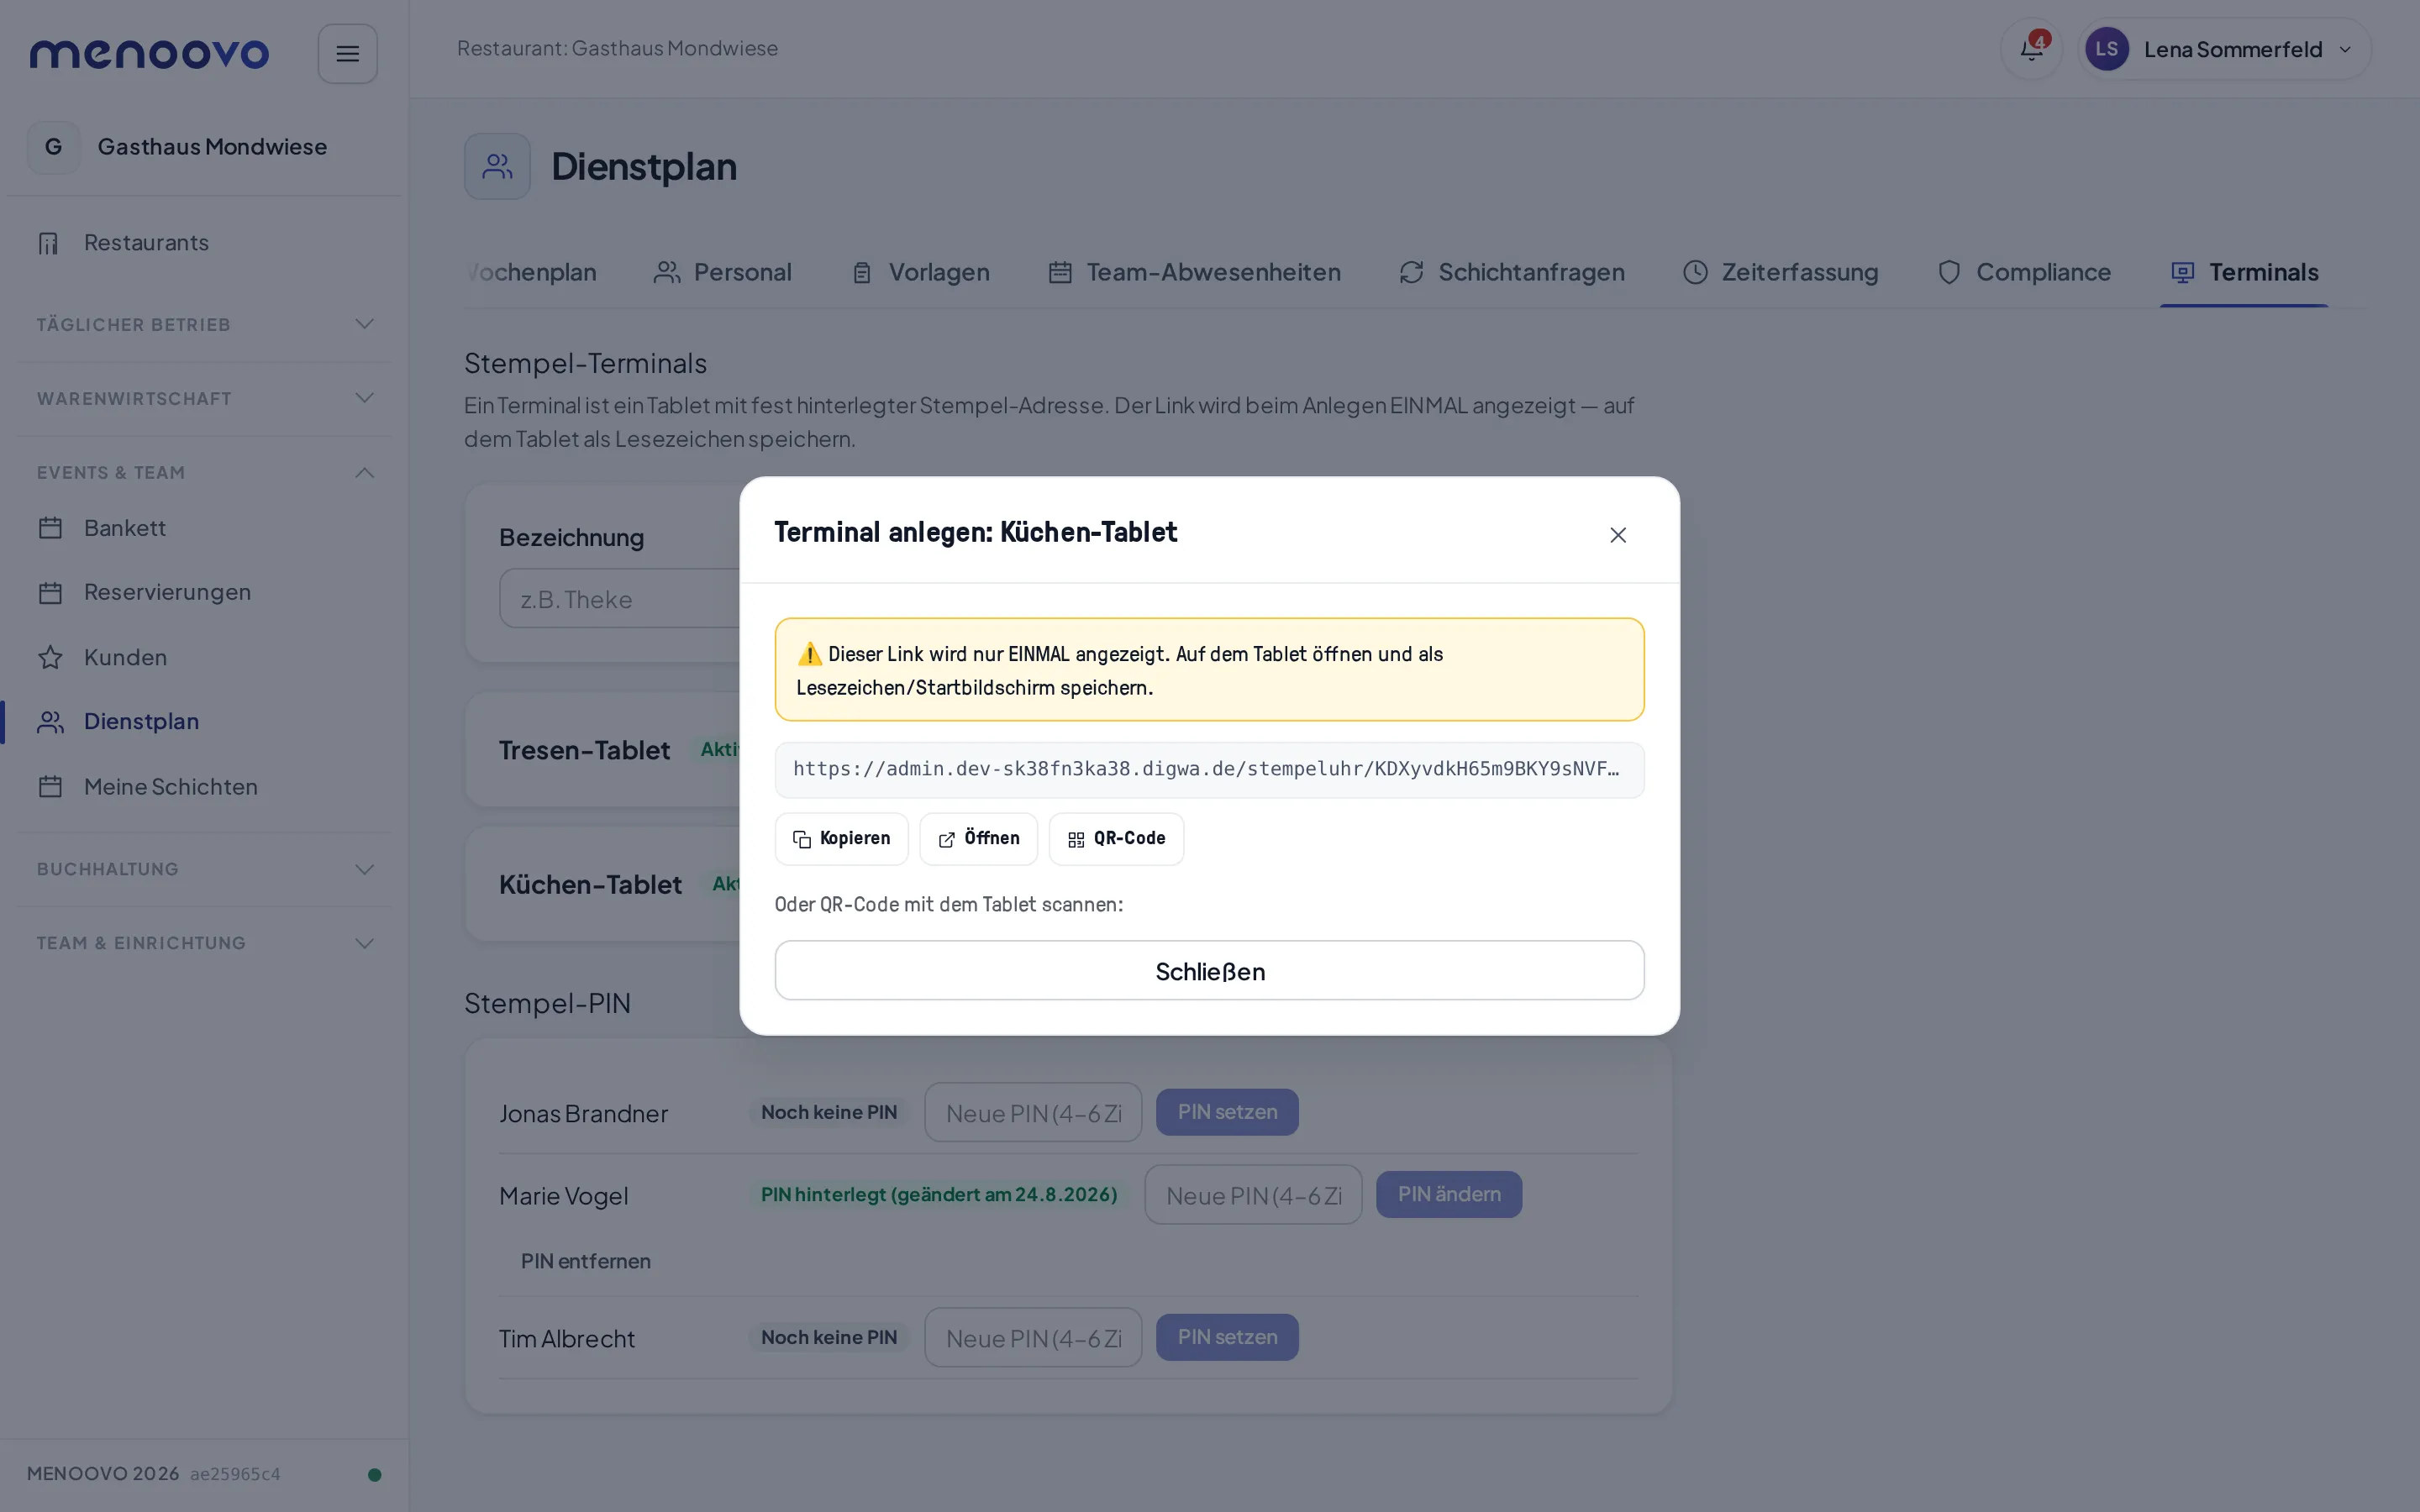The height and width of the screenshot is (1512, 2420).
Task: Click the Bezeichnung input field
Action: coord(620,598)
